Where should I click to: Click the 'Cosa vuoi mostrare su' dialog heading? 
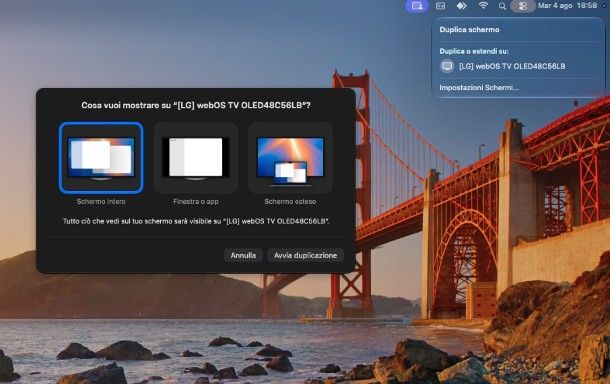pos(196,105)
